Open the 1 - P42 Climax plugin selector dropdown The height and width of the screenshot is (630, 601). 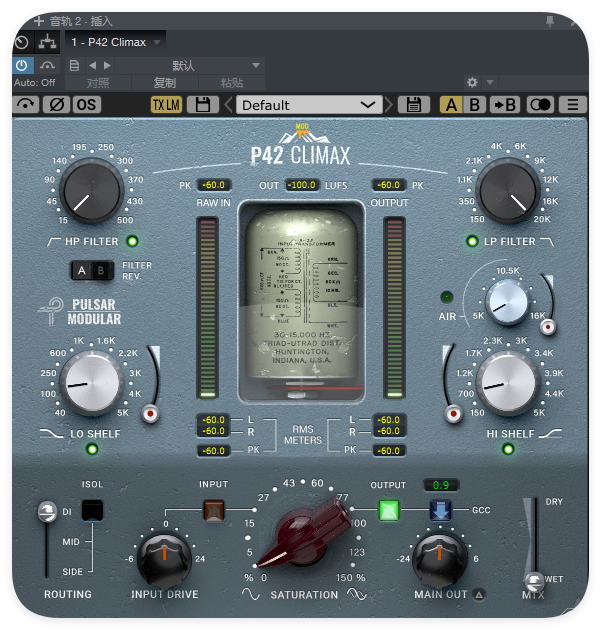coord(115,42)
